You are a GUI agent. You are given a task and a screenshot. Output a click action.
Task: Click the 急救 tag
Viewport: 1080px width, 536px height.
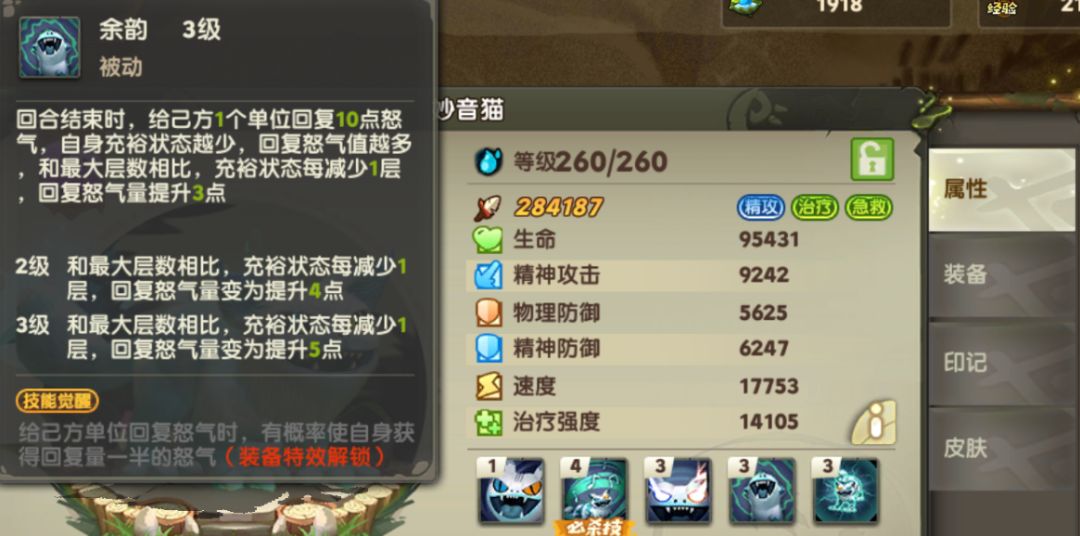tap(869, 207)
